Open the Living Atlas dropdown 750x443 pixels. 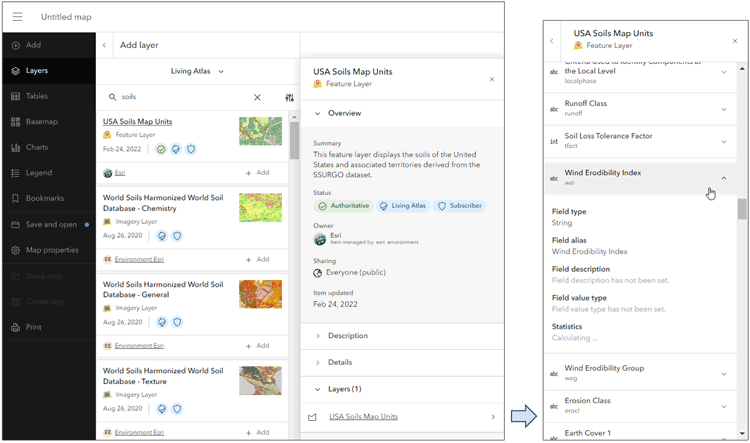point(197,71)
